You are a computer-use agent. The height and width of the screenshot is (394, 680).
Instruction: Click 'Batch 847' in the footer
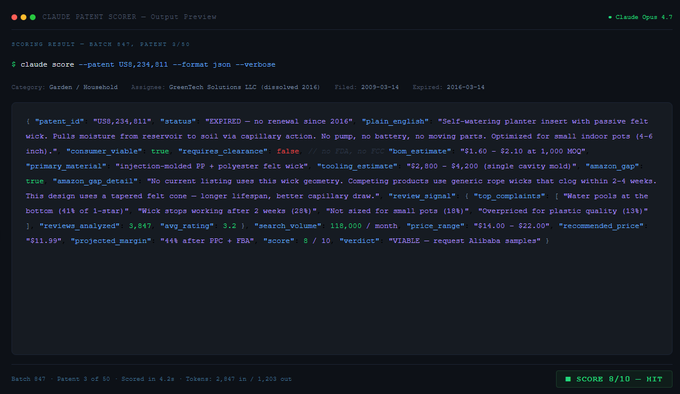pyautogui.click(x=28, y=379)
